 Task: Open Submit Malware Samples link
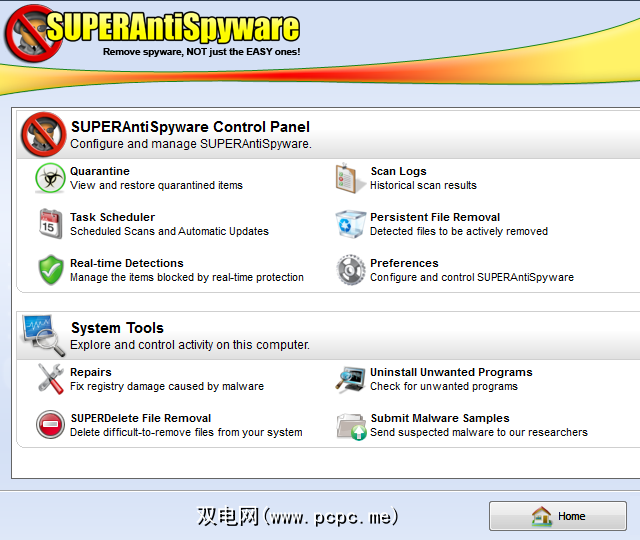coord(440,418)
